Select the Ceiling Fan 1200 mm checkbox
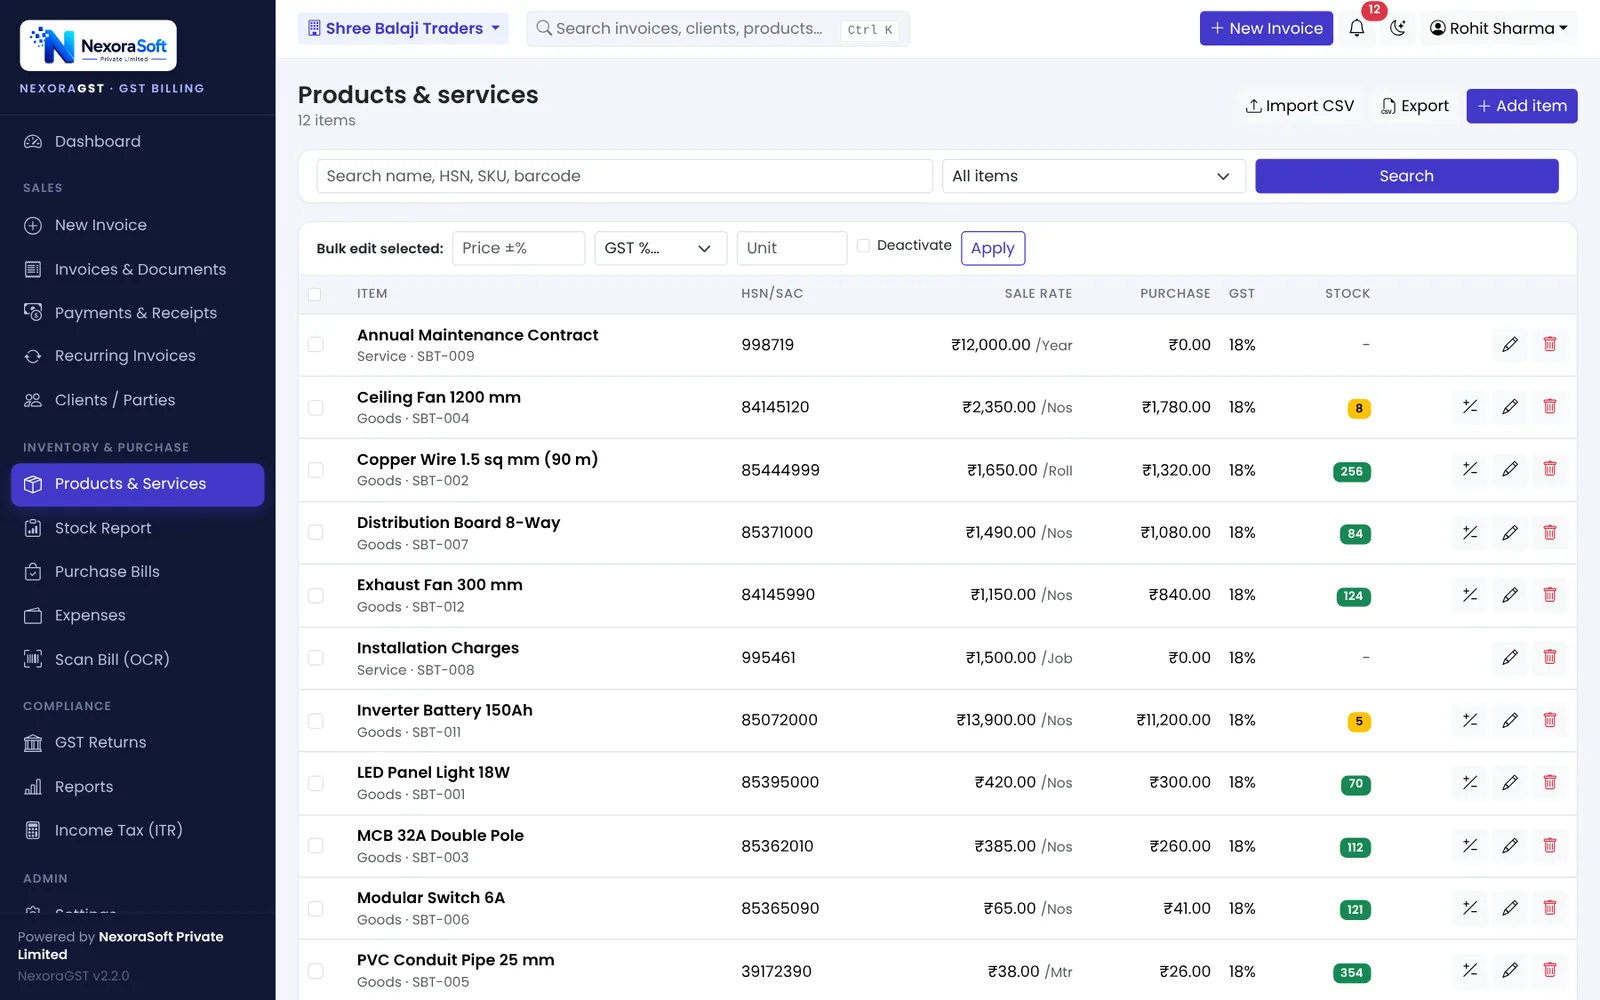 pos(315,407)
